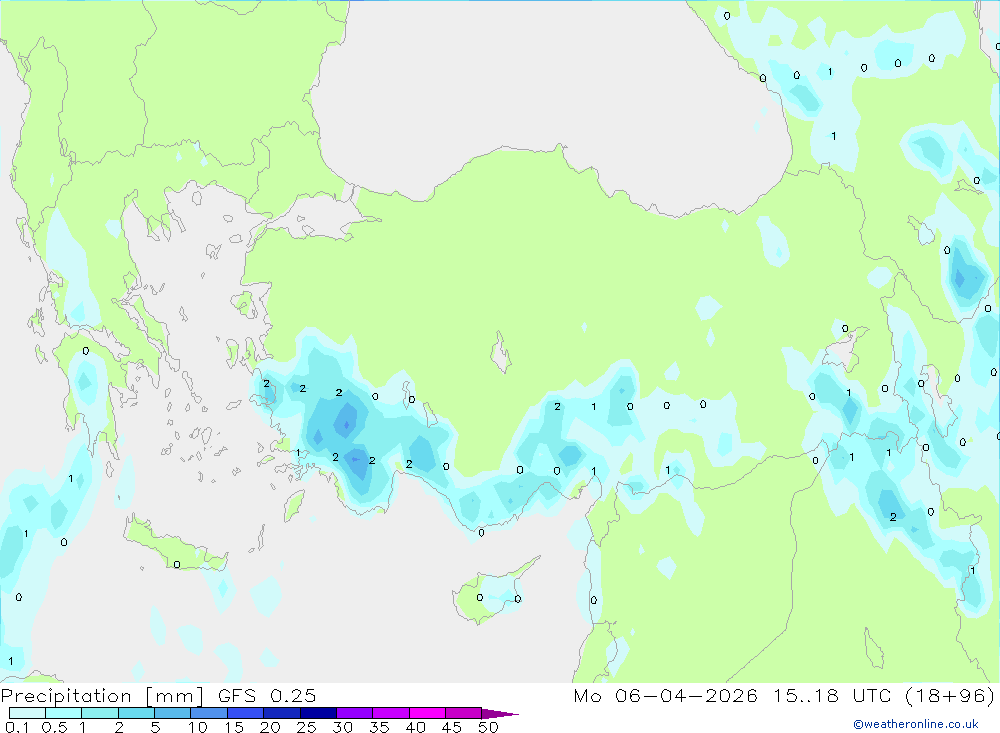Click the '(18+96)' forecast offset text
Viewport: 1000px width, 733px height.
(950, 696)
